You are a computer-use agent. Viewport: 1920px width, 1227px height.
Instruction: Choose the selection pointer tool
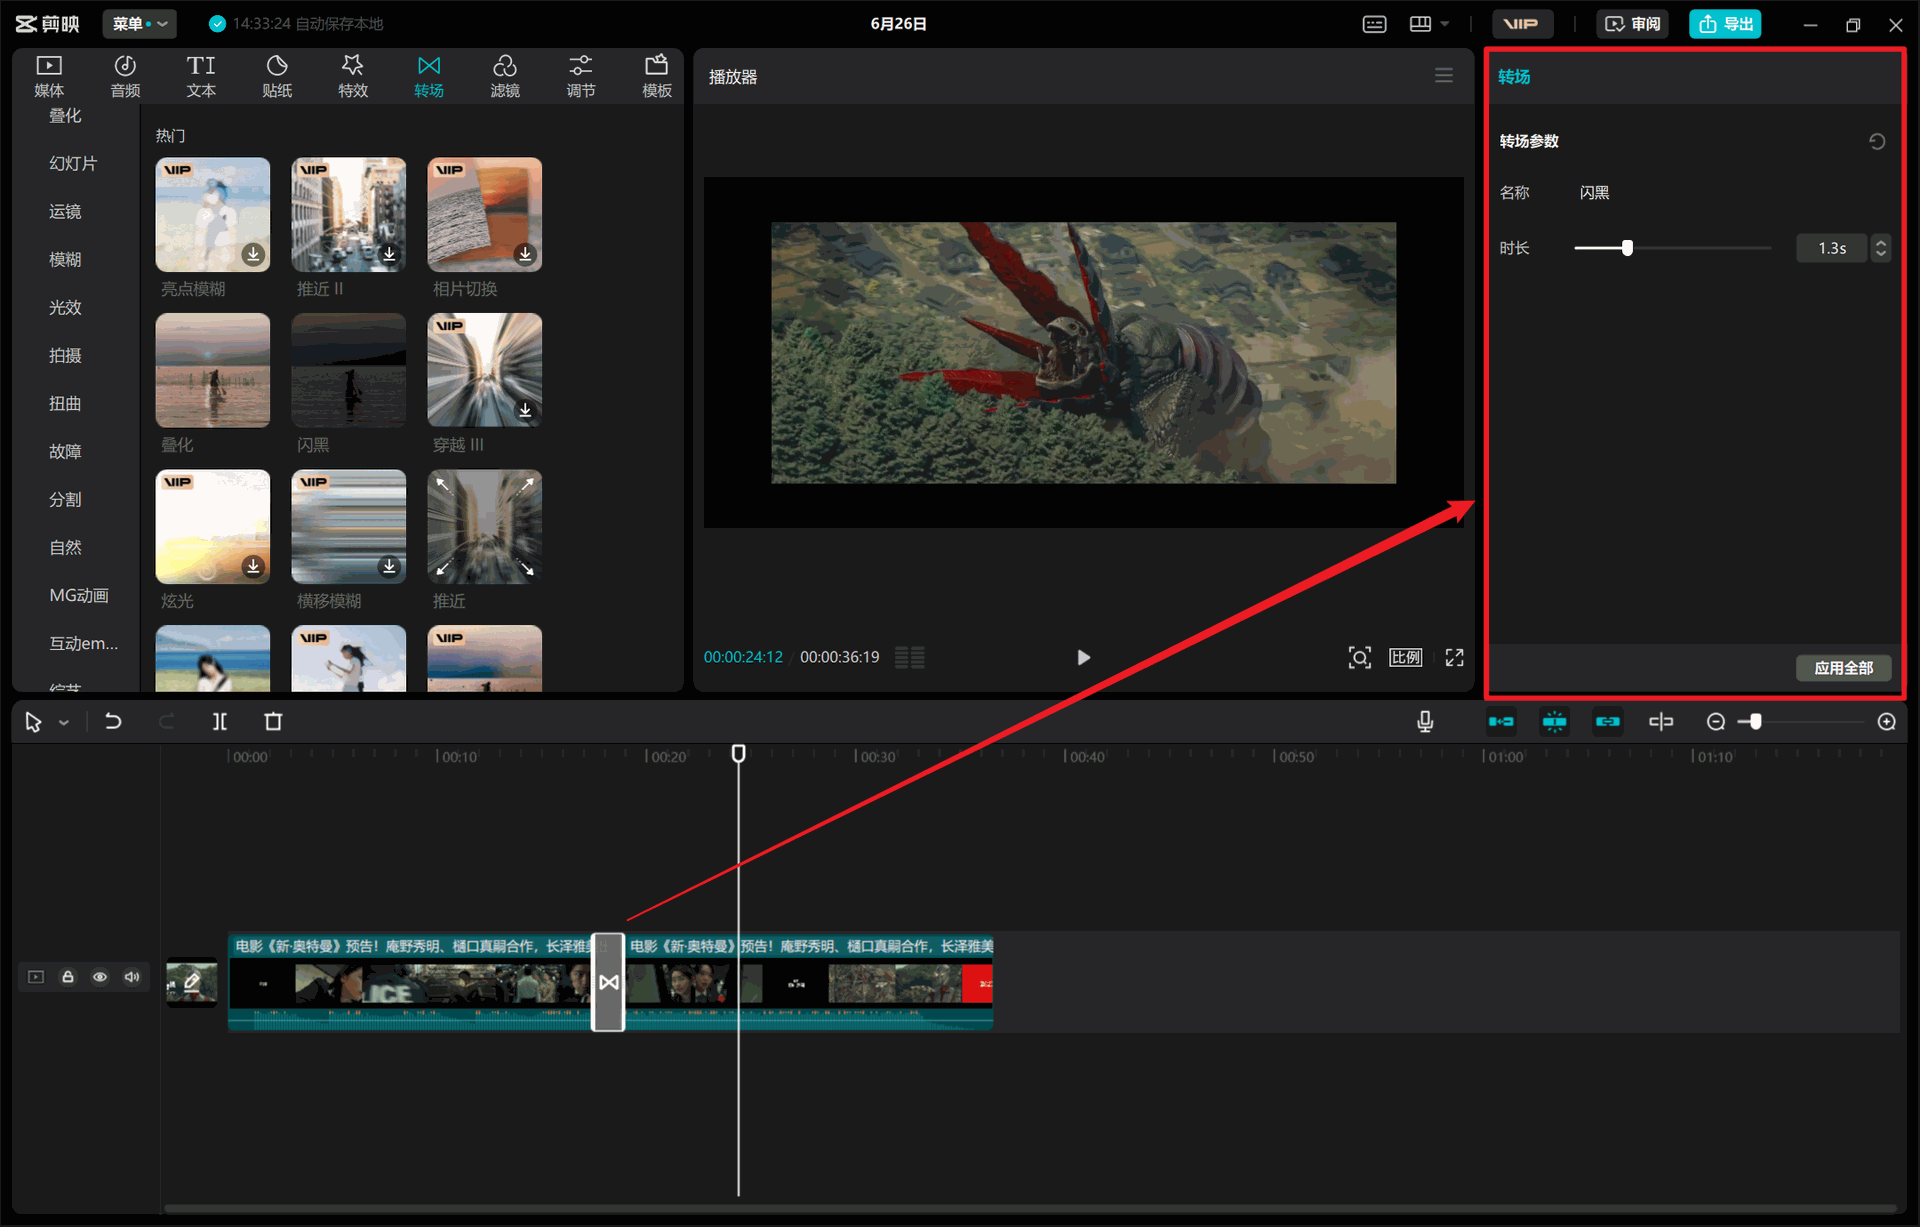[x=33, y=722]
